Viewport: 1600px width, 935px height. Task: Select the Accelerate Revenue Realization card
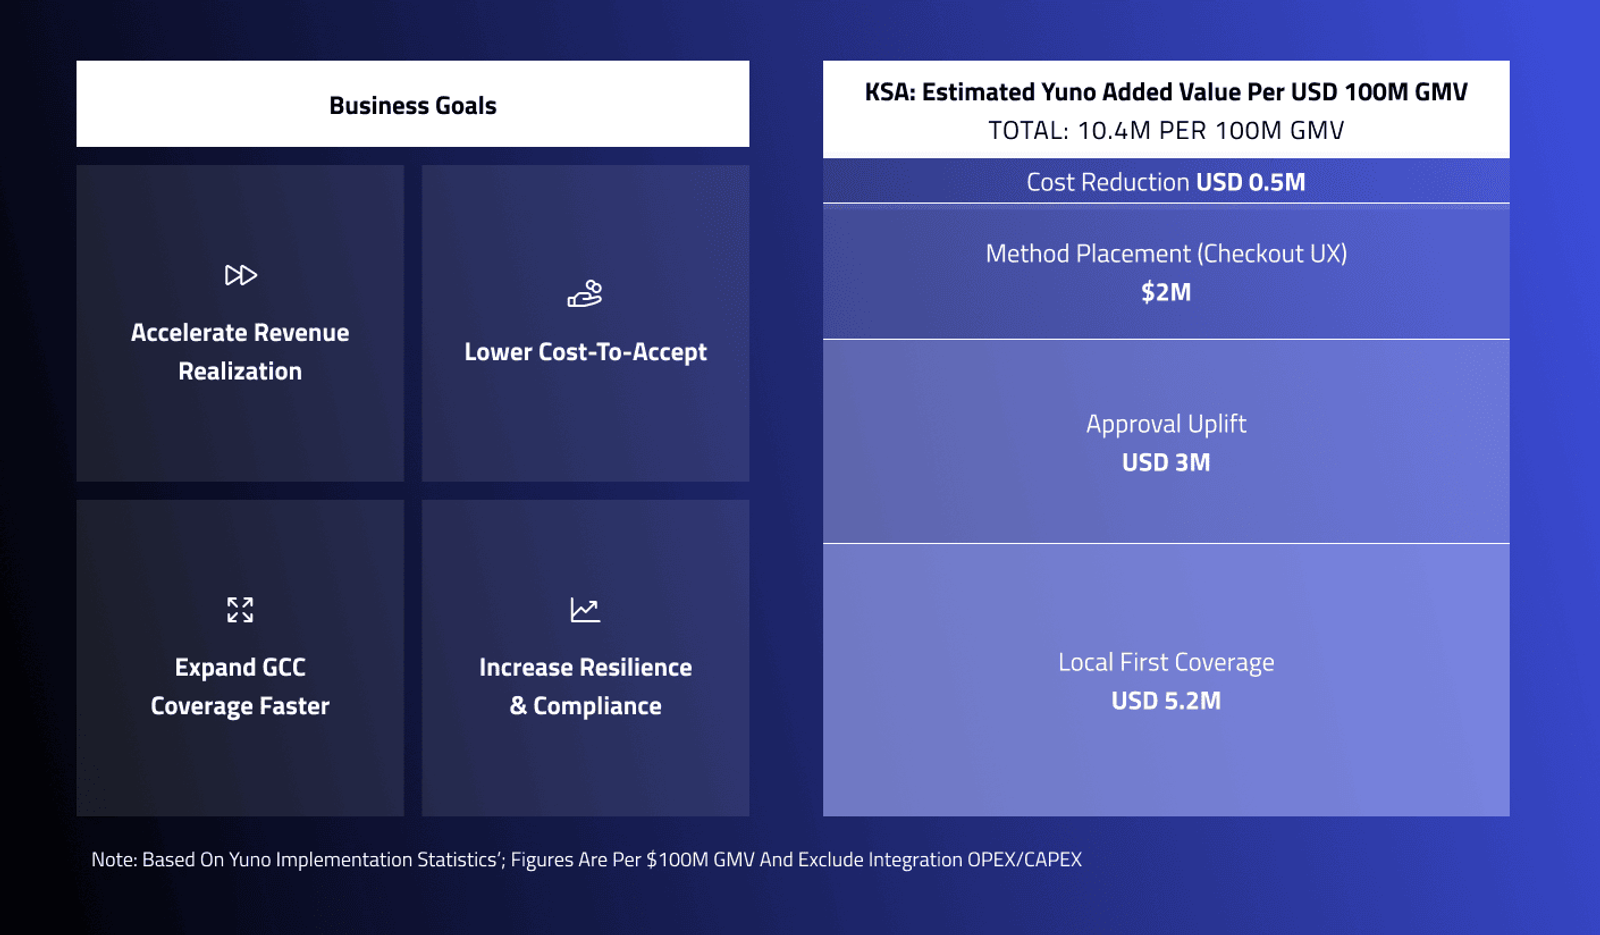pyautogui.click(x=240, y=323)
